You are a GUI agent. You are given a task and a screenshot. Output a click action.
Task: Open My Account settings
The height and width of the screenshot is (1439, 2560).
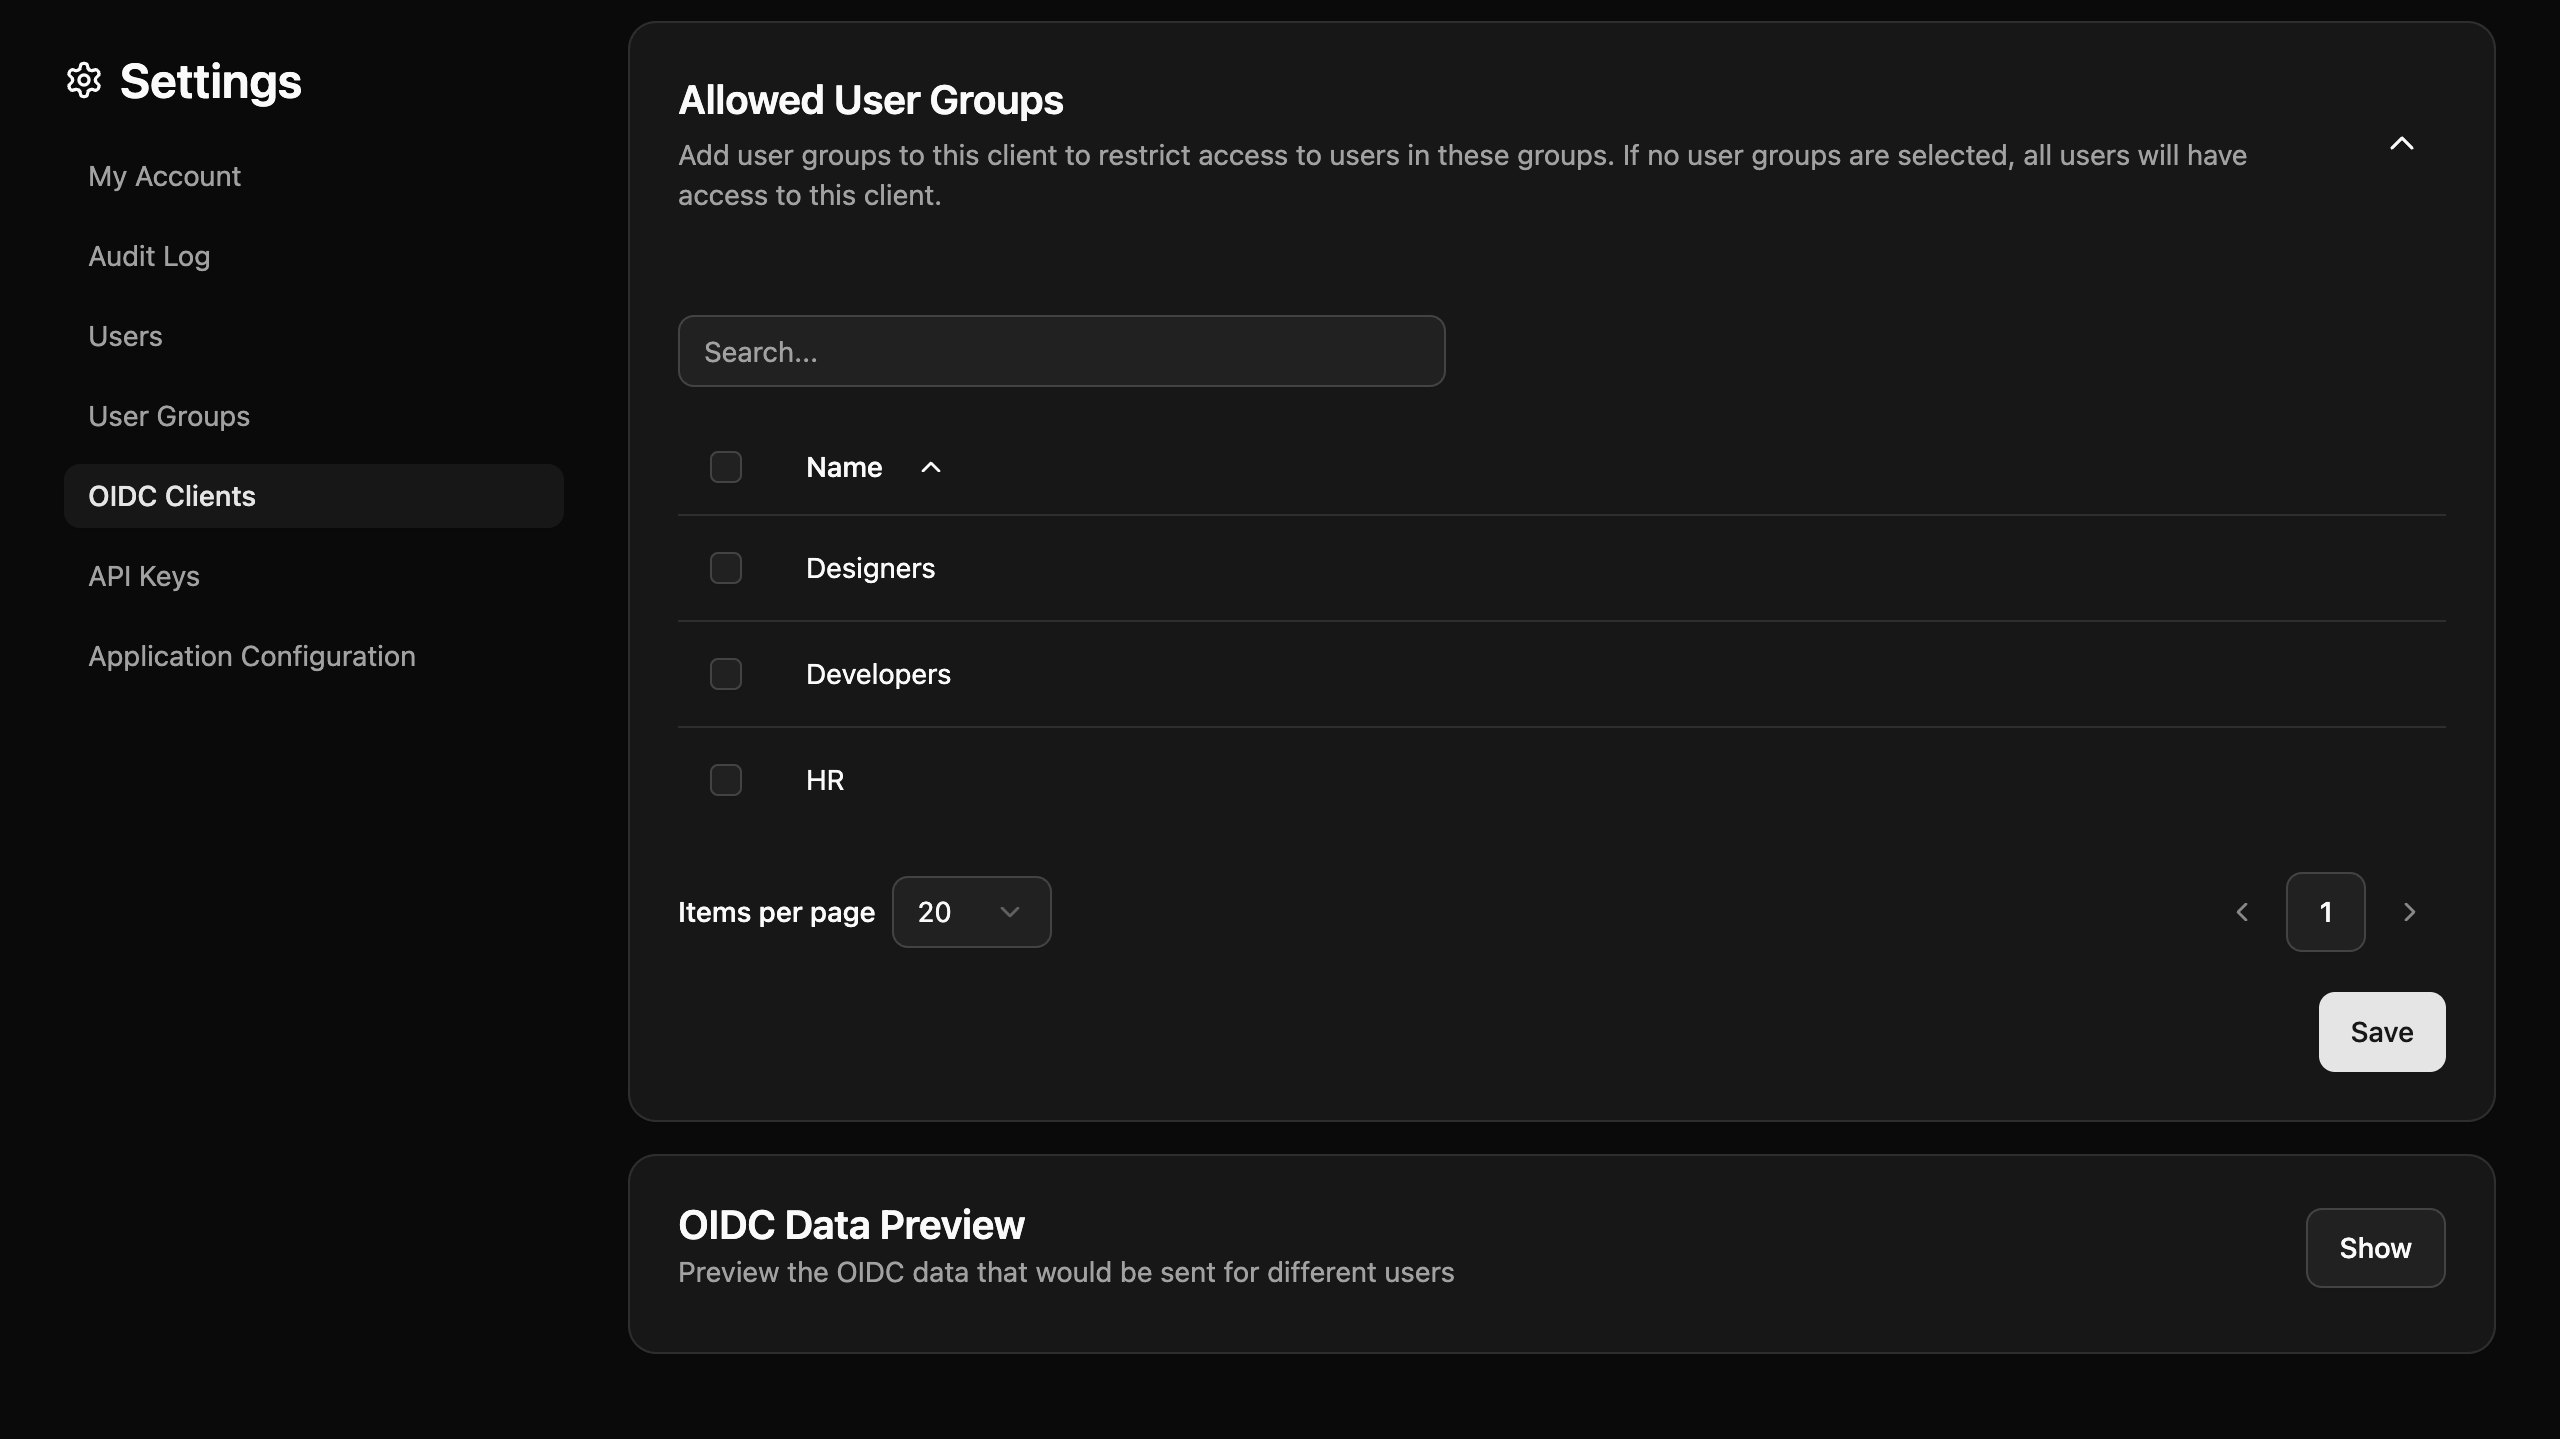click(164, 176)
